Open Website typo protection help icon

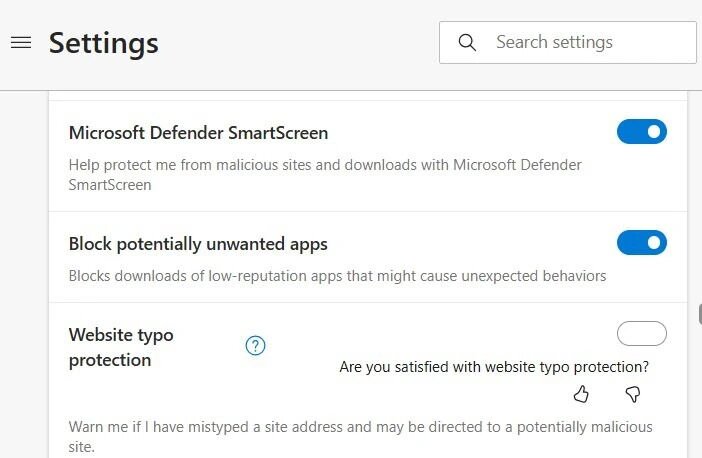255,346
